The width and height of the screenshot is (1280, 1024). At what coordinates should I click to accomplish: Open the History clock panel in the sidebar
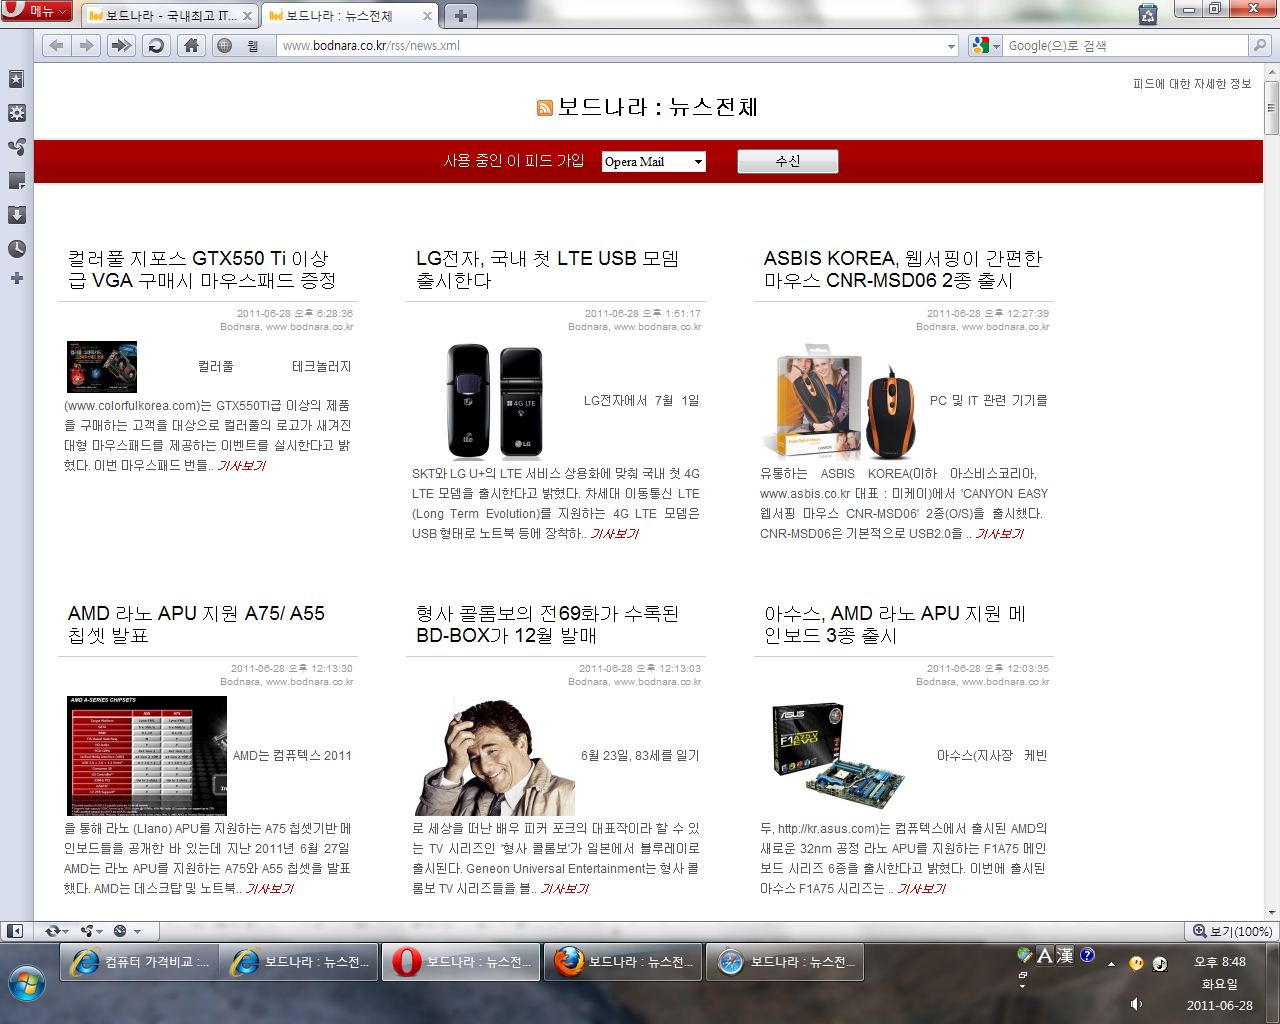point(17,249)
